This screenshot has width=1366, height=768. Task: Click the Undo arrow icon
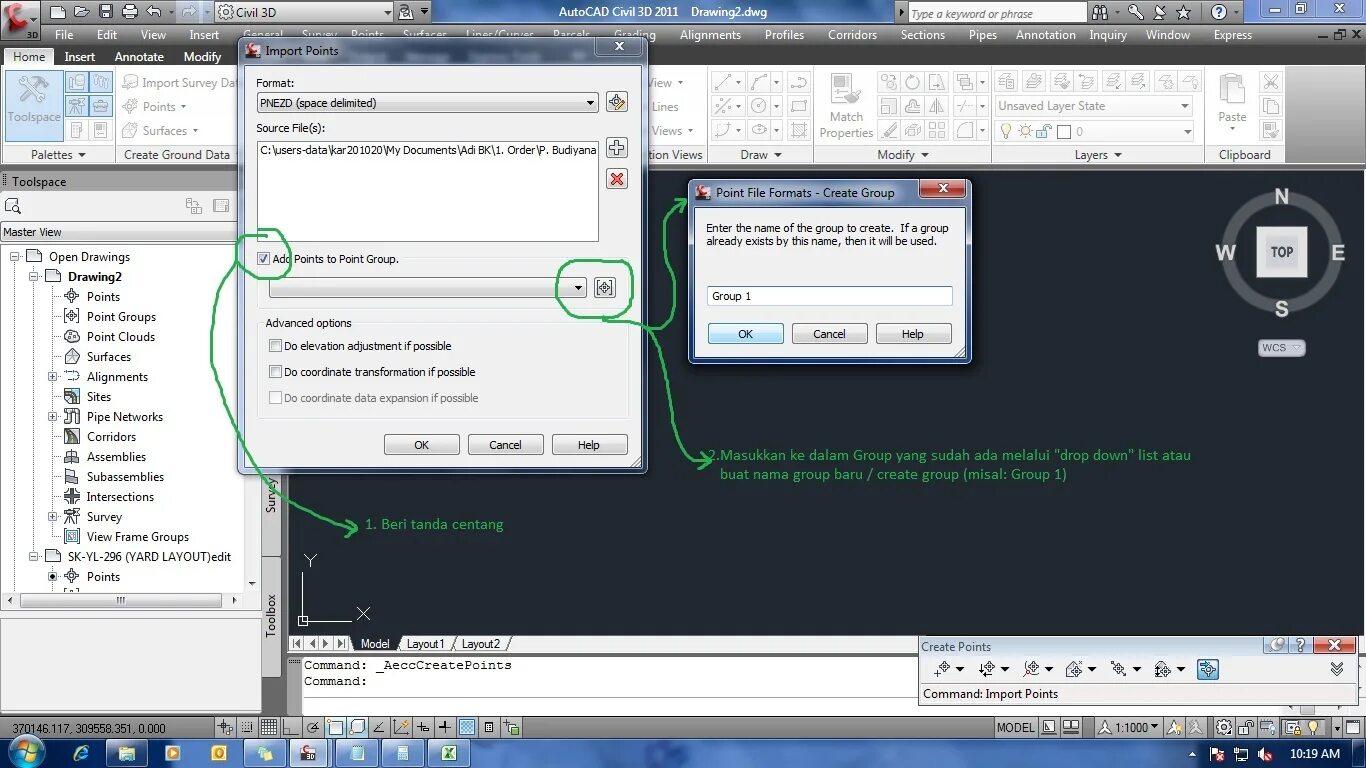pyautogui.click(x=153, y=12)
